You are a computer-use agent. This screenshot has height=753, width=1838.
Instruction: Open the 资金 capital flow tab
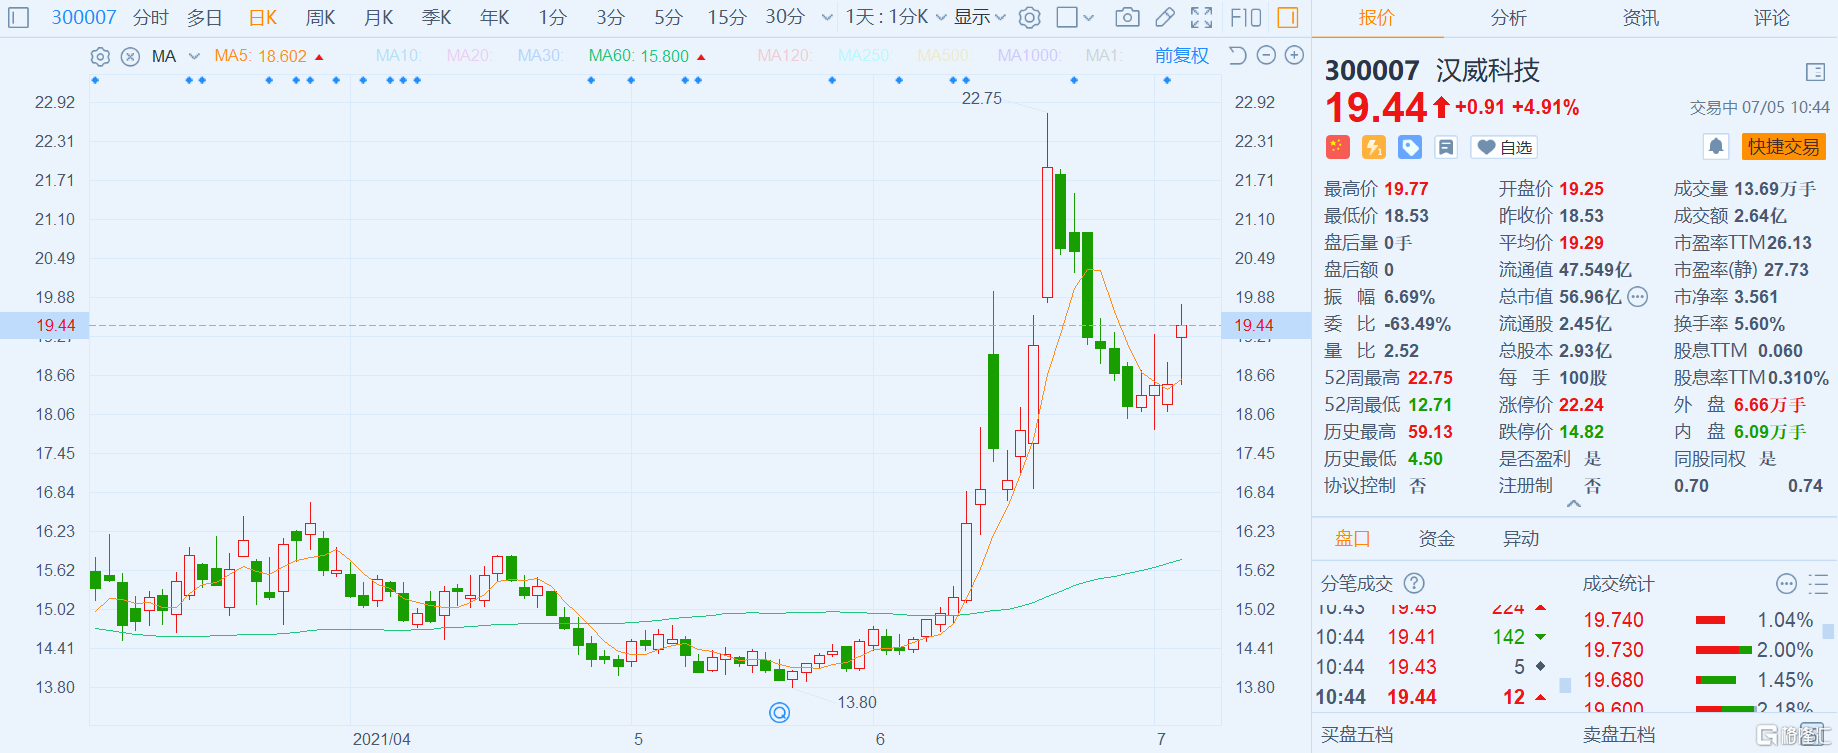tap(1437, 539)
